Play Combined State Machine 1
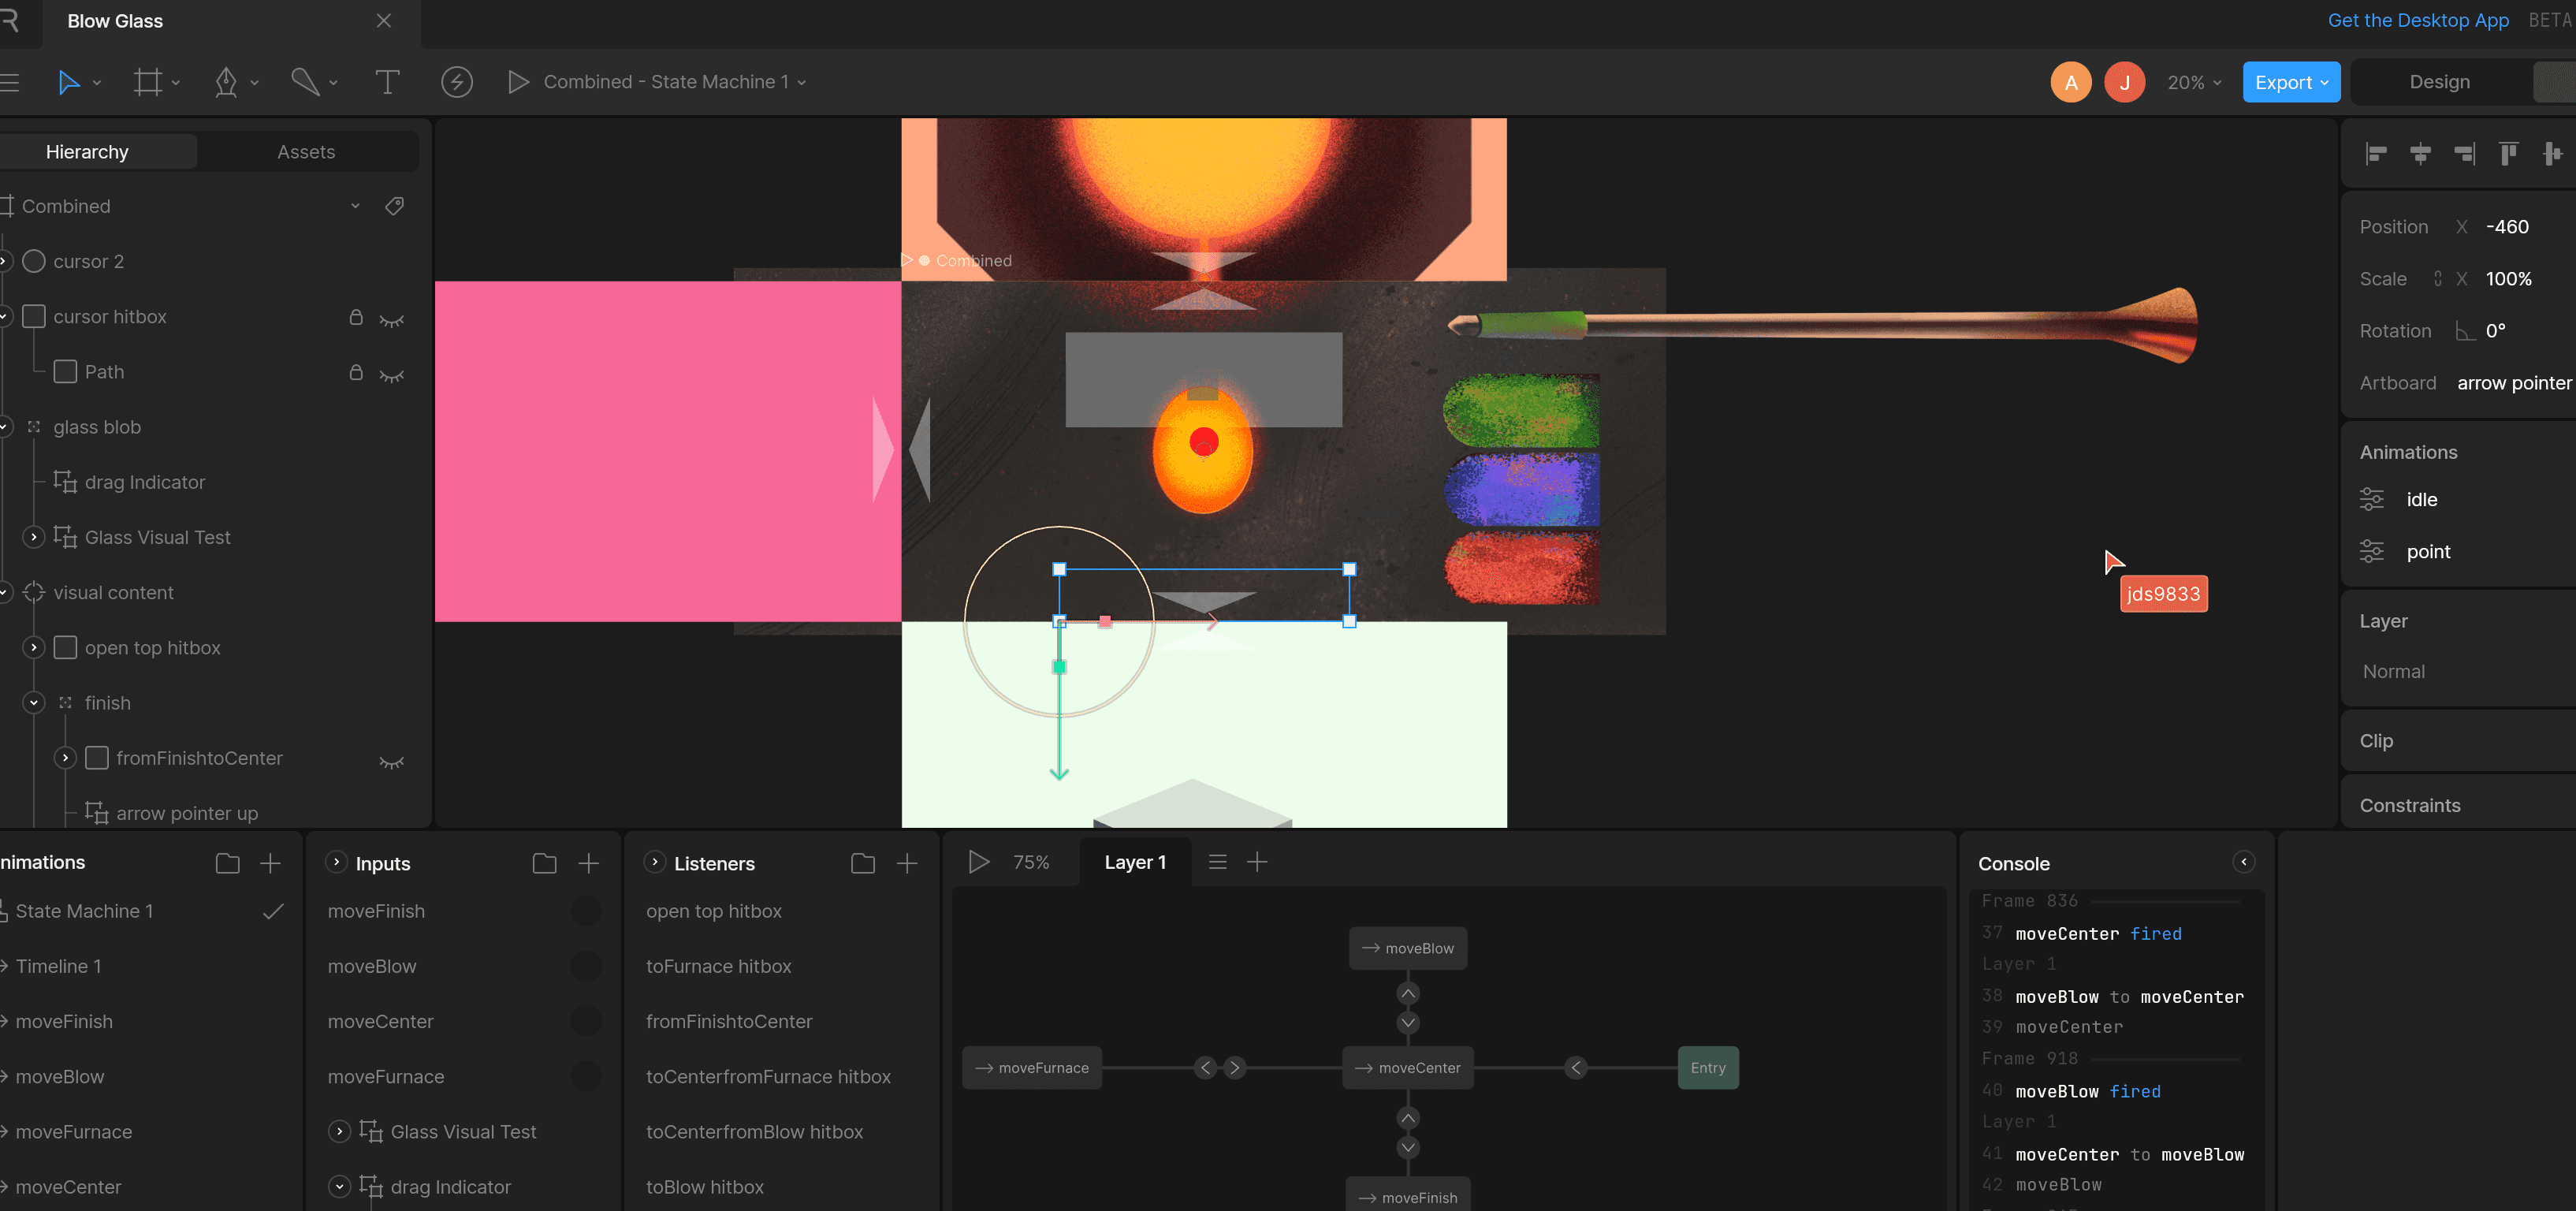This screenshot has width=2576, height=1211. (x=518, y=82)
